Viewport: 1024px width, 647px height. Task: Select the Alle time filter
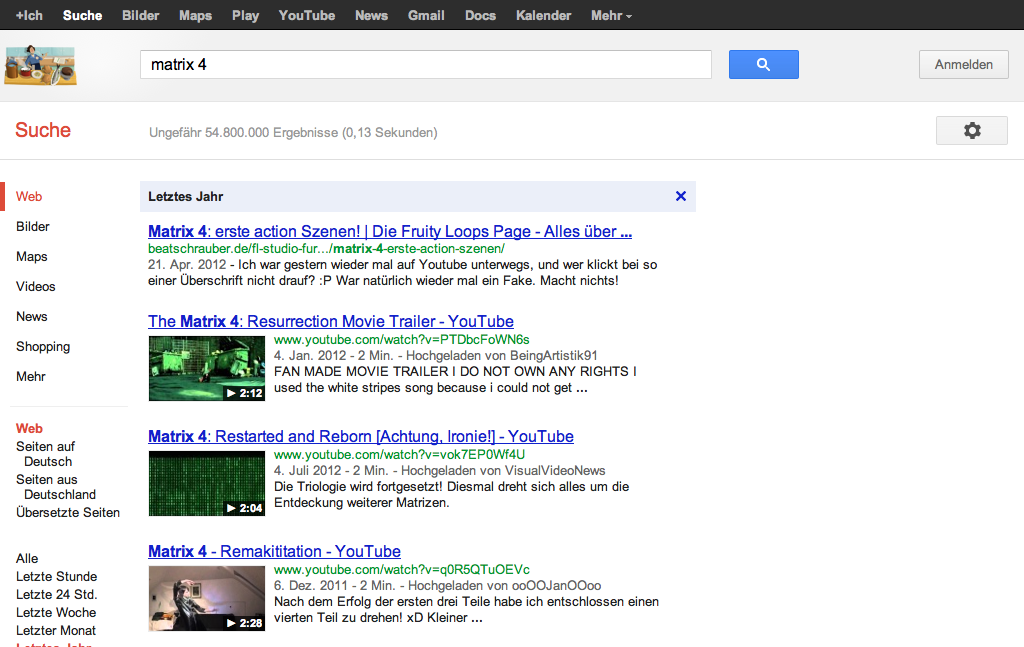pyautogui.click(x=27, y=559)
